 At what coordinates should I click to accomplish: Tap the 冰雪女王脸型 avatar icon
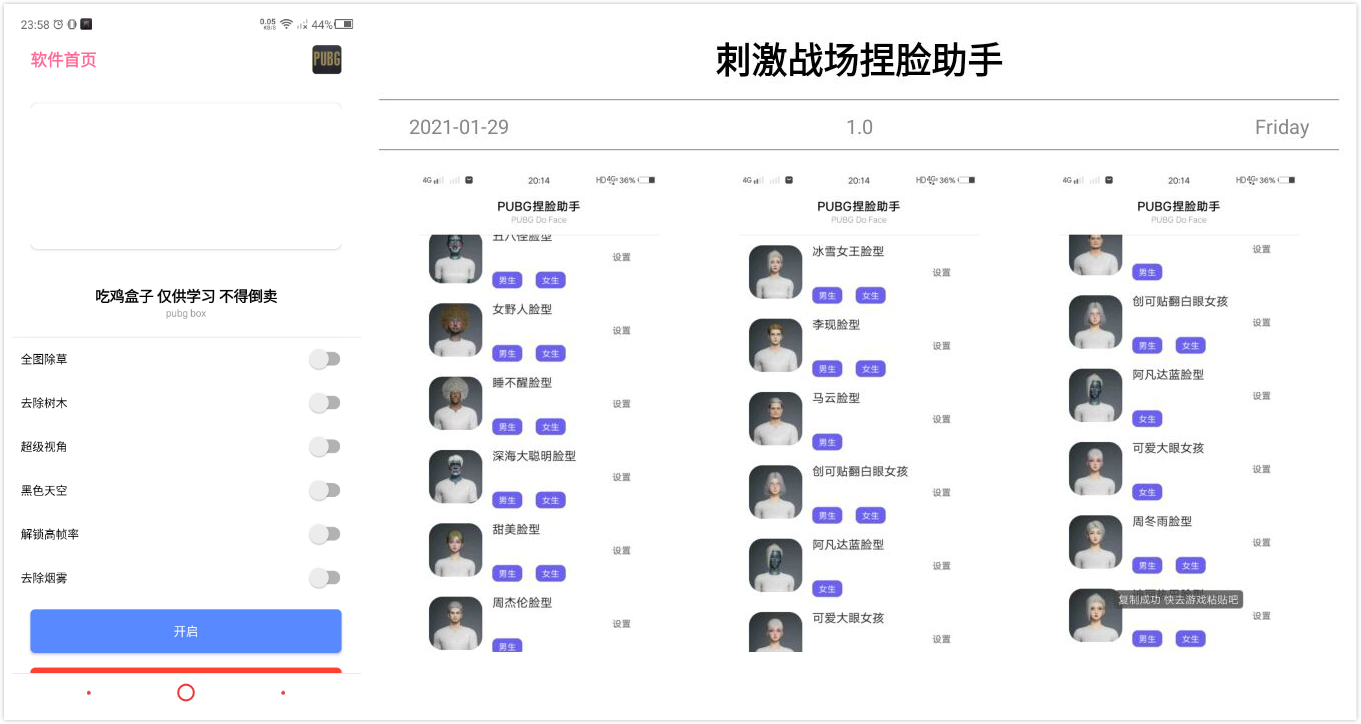(x=776, y=272)
